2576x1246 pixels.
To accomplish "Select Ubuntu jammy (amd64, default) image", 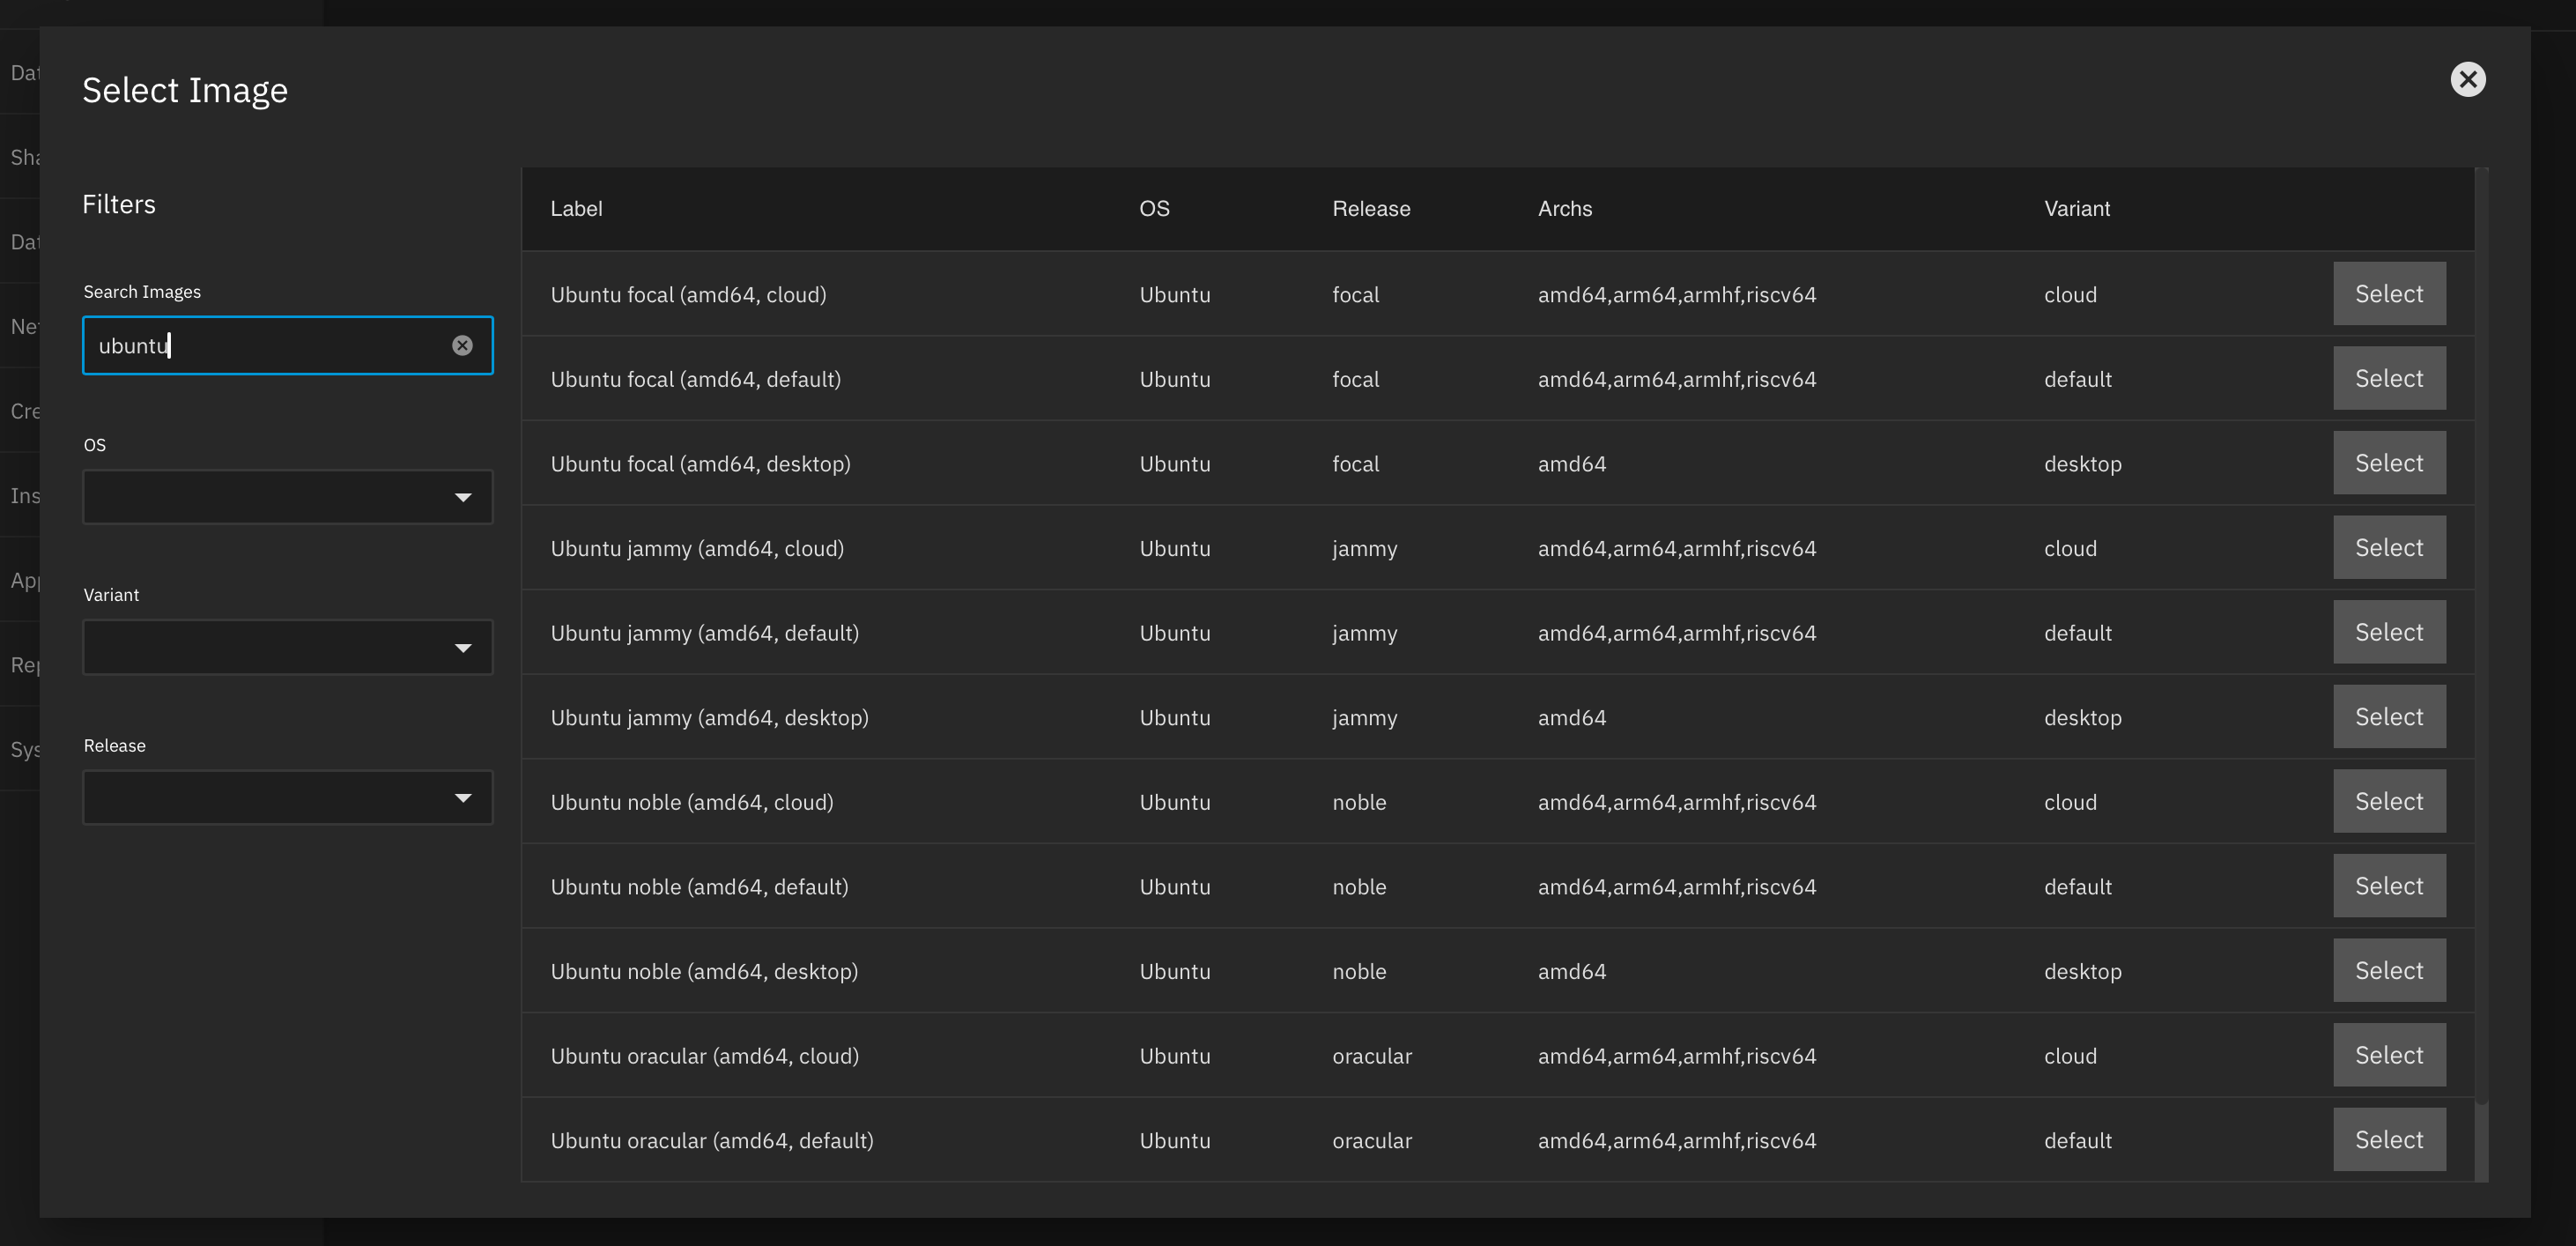I will click(x=2389, y=632).
